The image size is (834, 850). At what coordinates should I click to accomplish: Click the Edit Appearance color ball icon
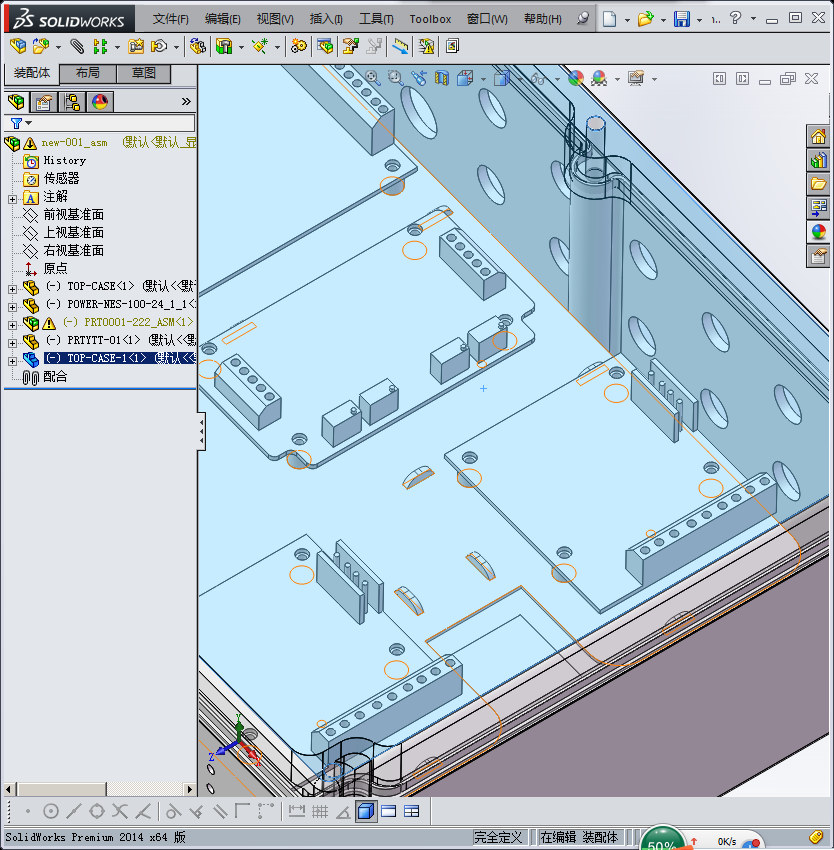[576, 79]
